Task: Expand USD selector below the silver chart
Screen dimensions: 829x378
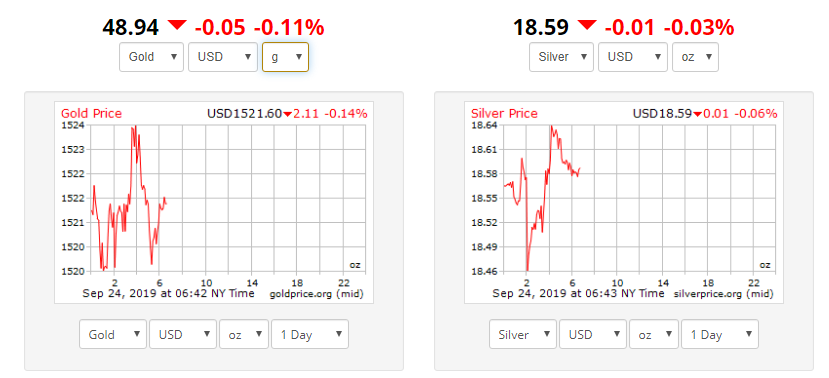Action: (x=593, y=334)
